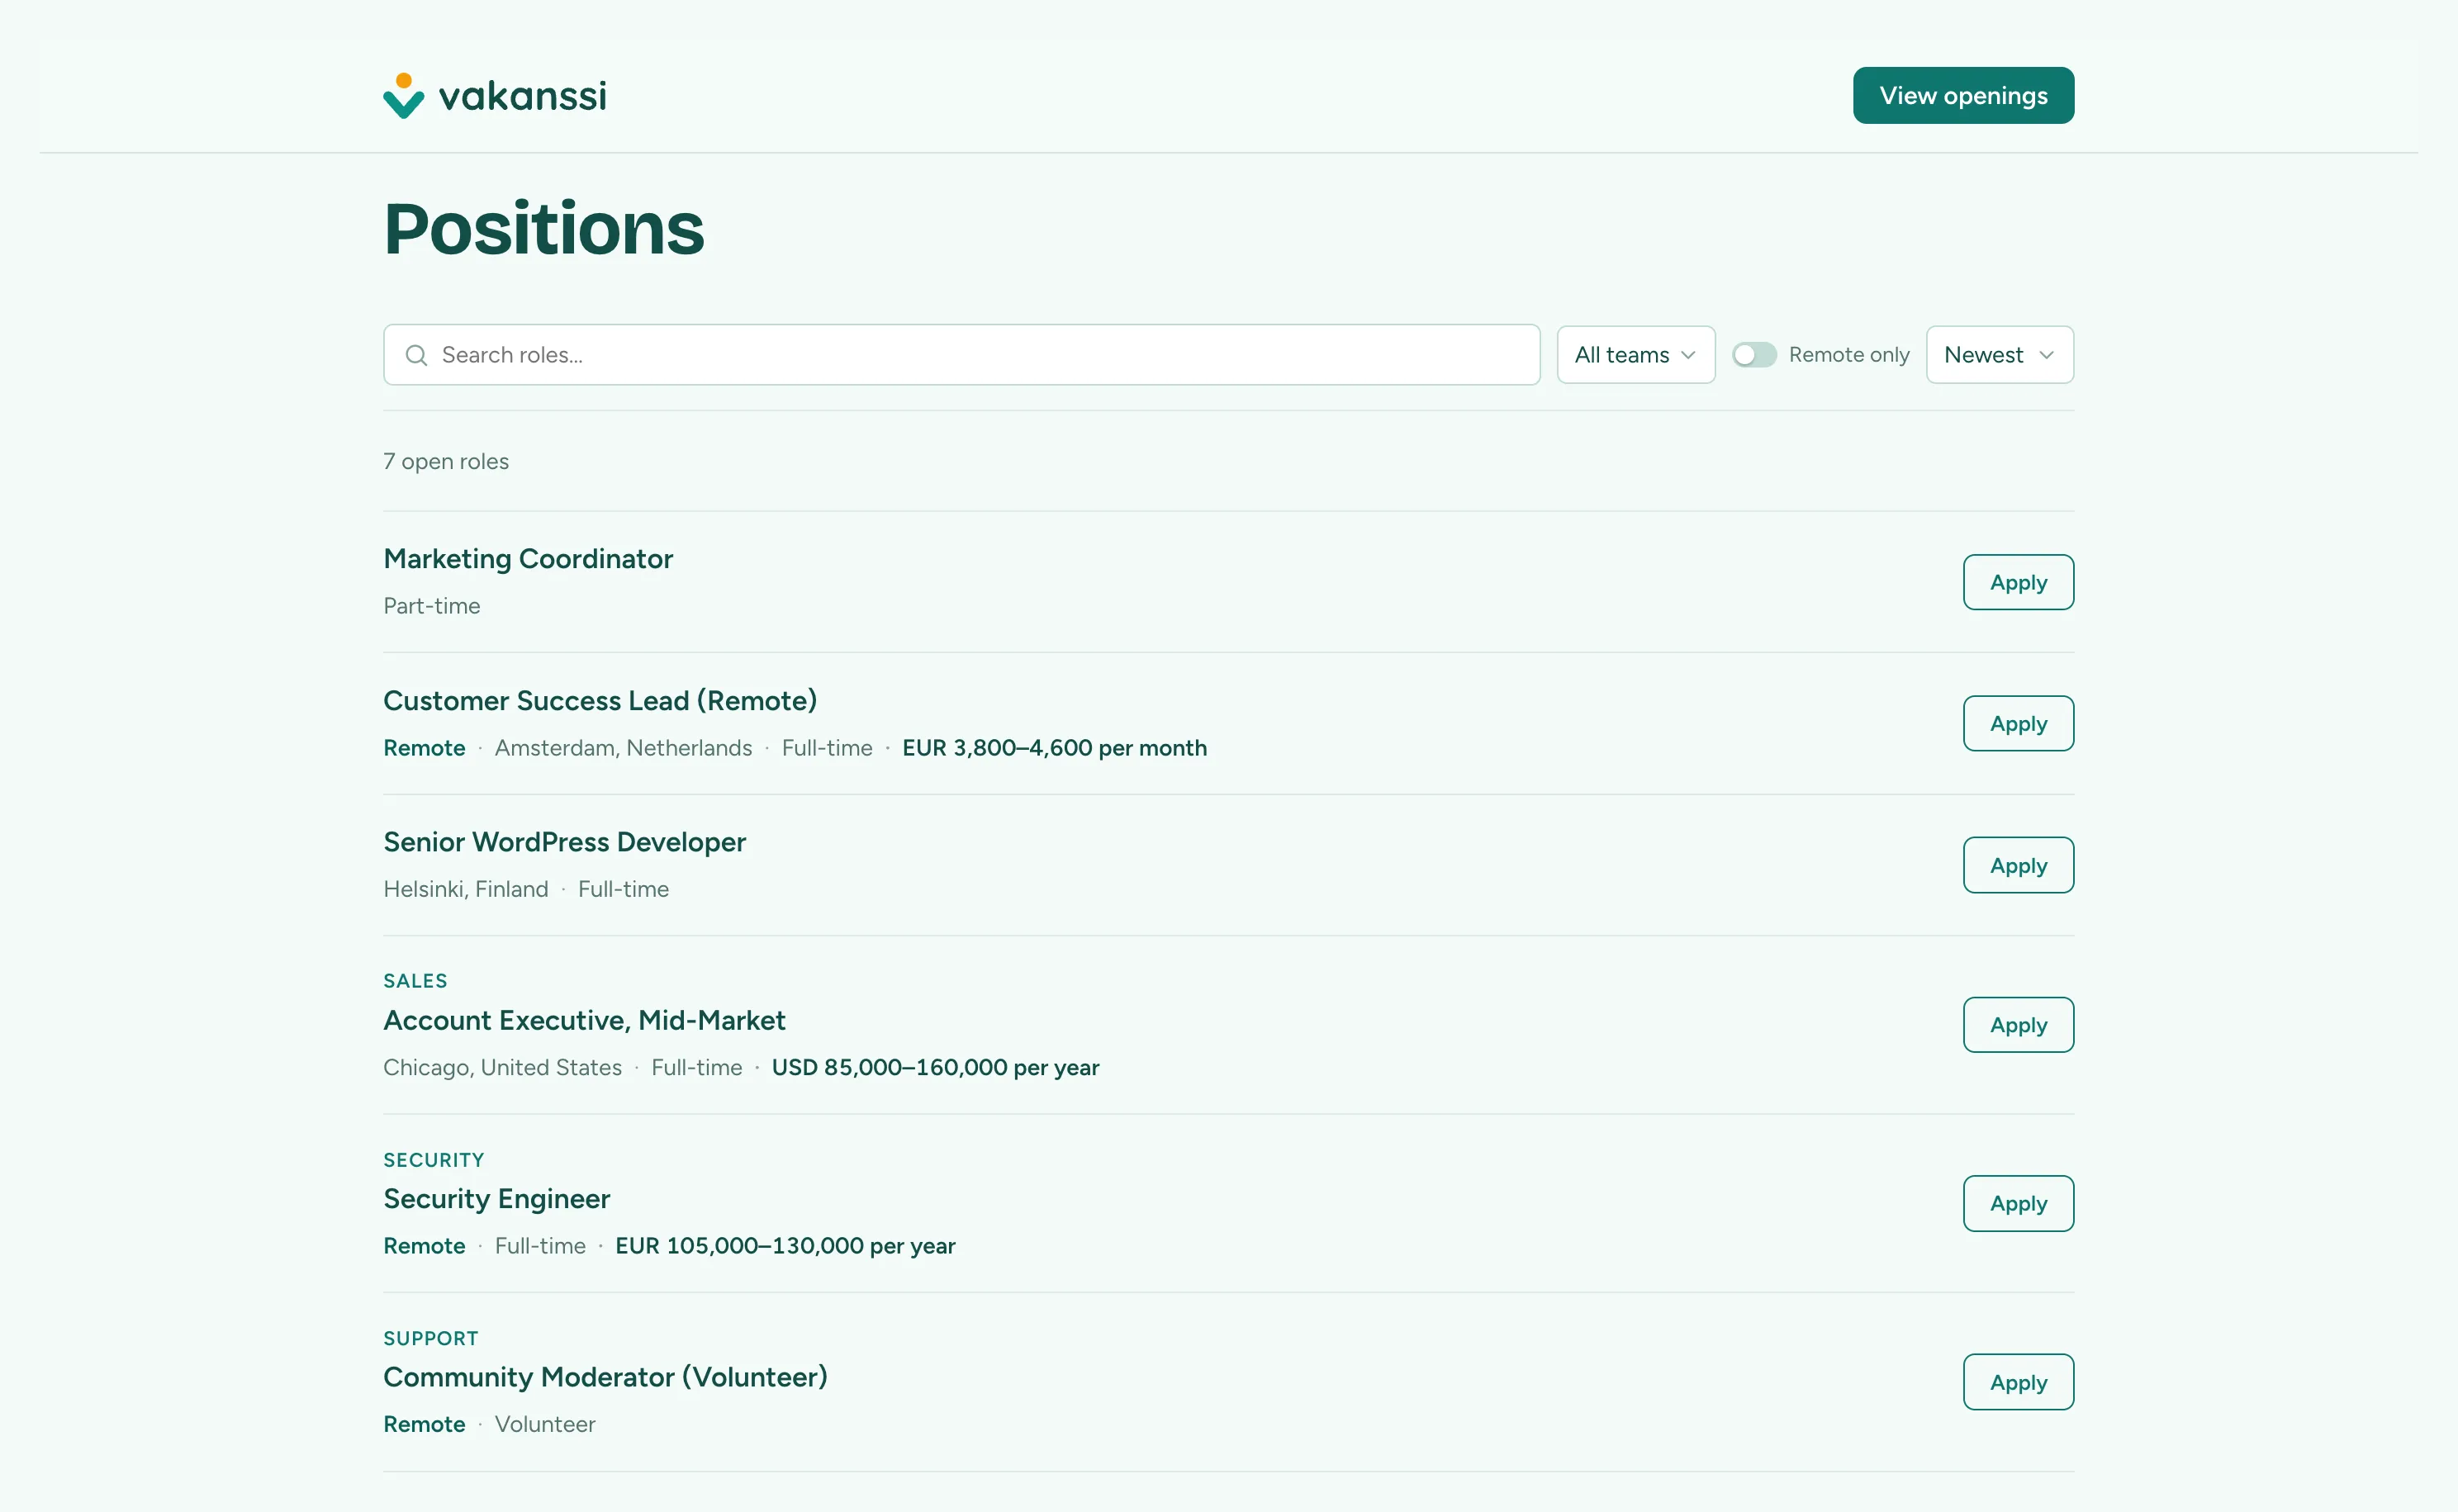Click the SALES team label
Screen dimensions: 2458x1512
pos(415,981)
